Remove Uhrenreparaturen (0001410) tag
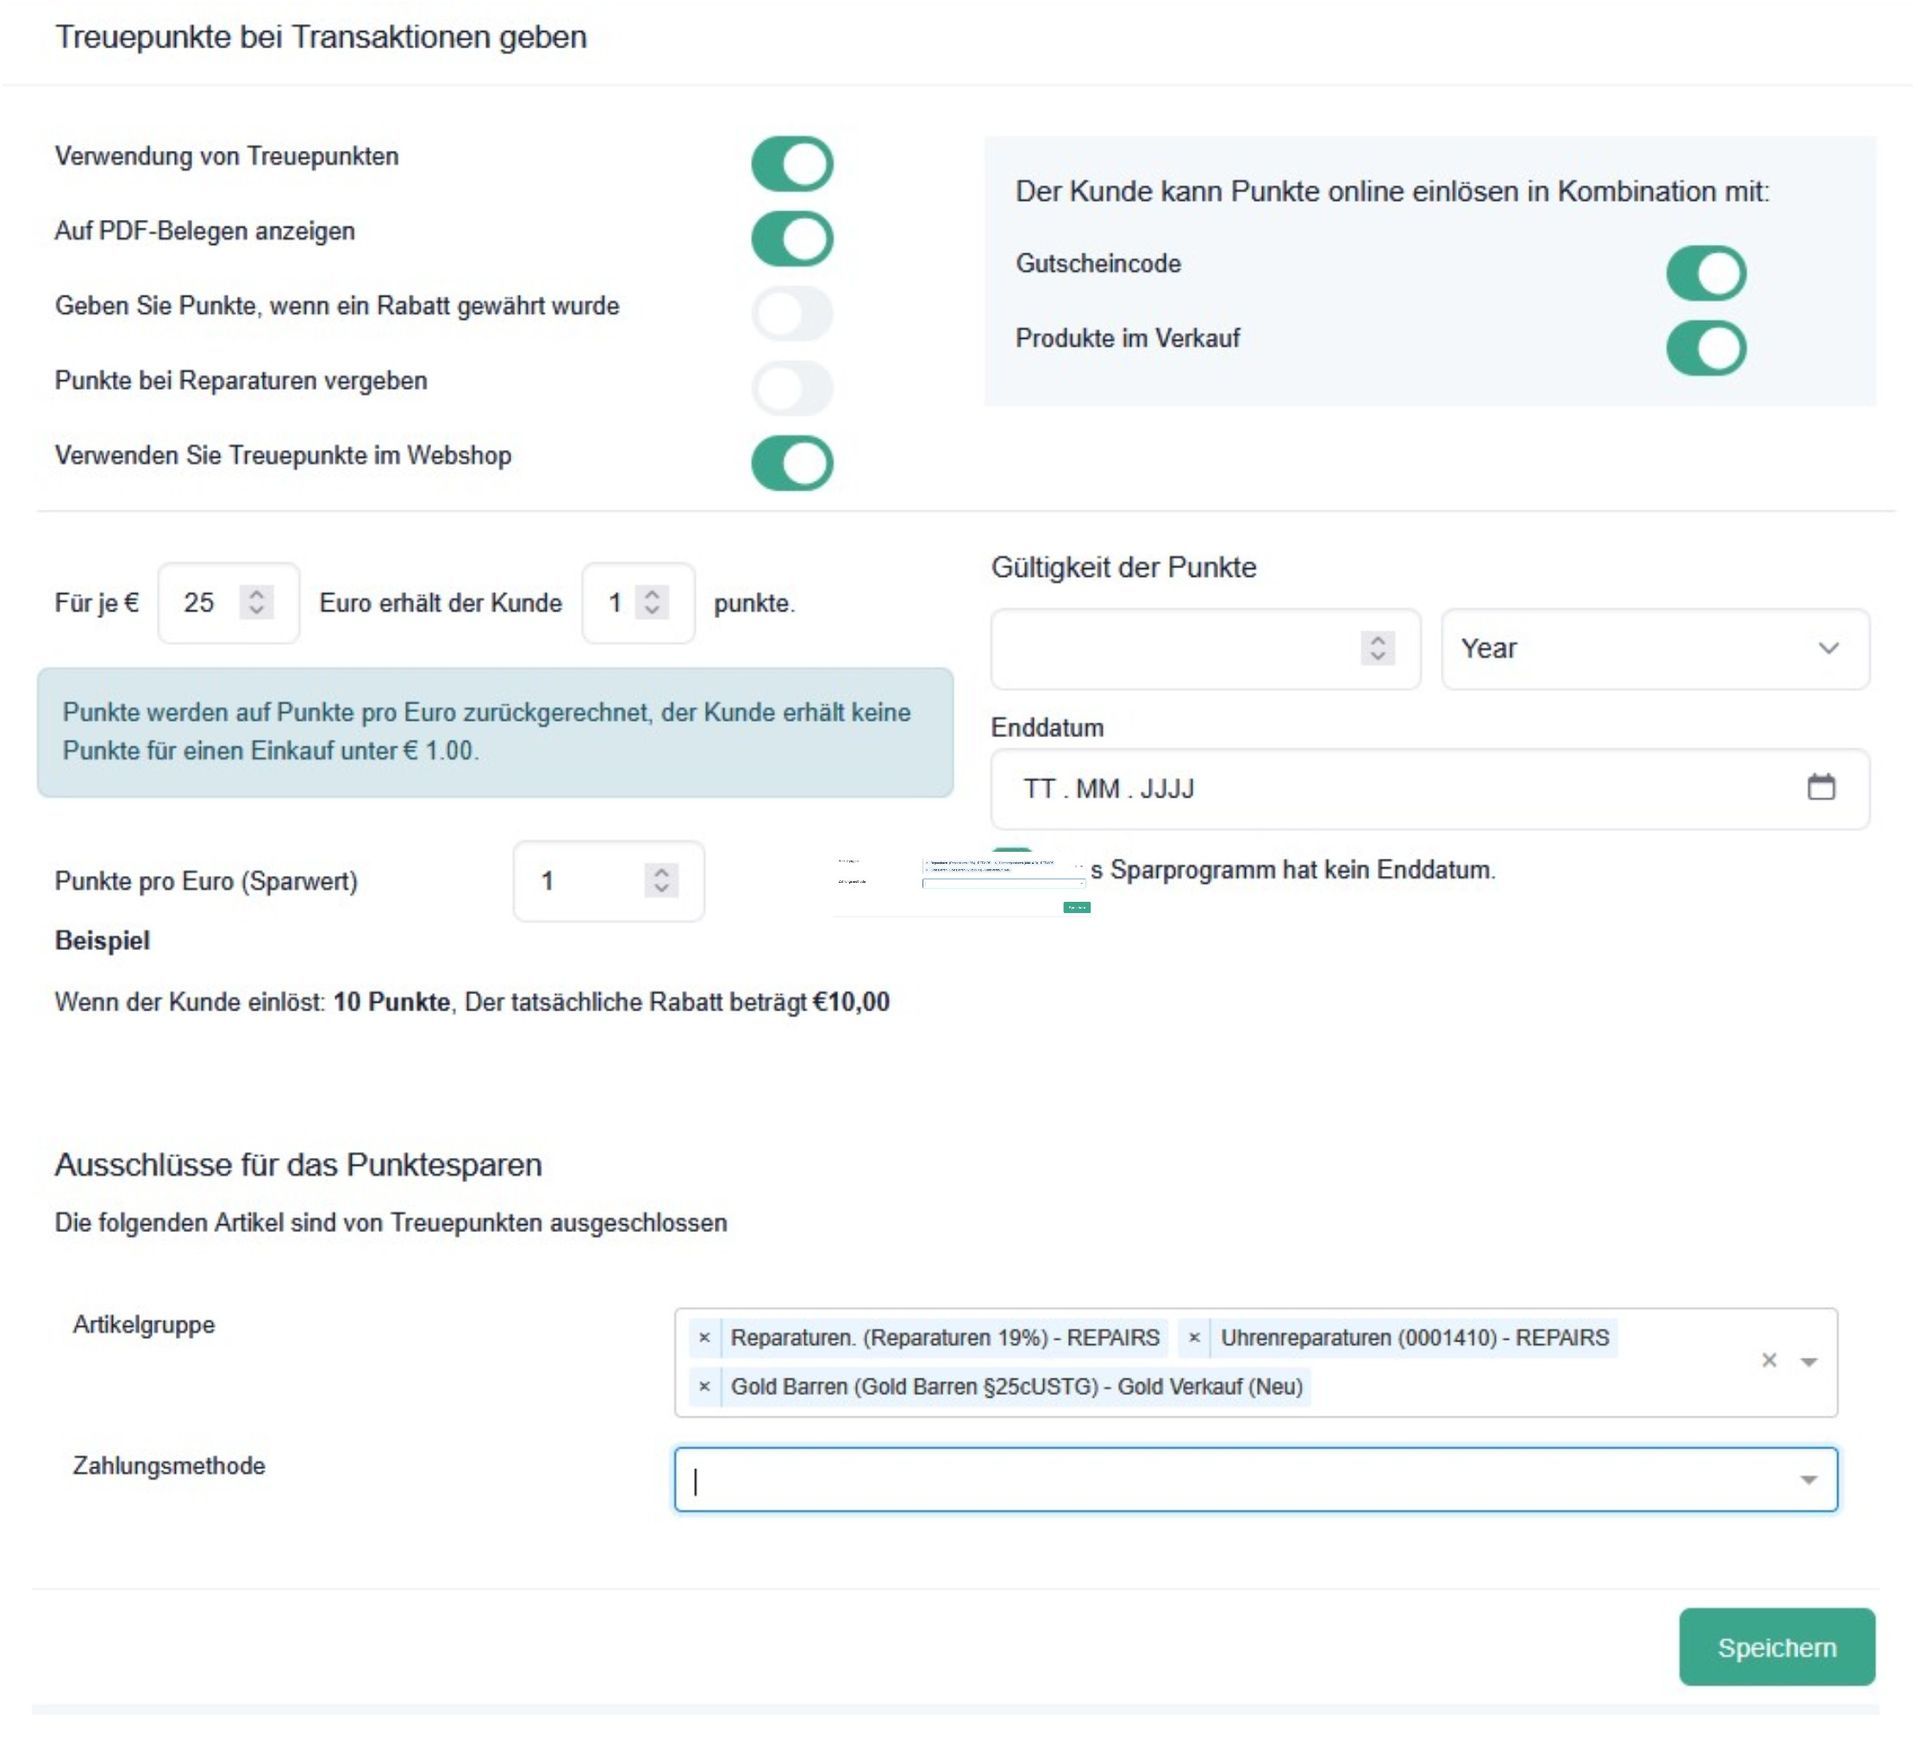1920x1764 pixels. click(x=1194, y=1338)
